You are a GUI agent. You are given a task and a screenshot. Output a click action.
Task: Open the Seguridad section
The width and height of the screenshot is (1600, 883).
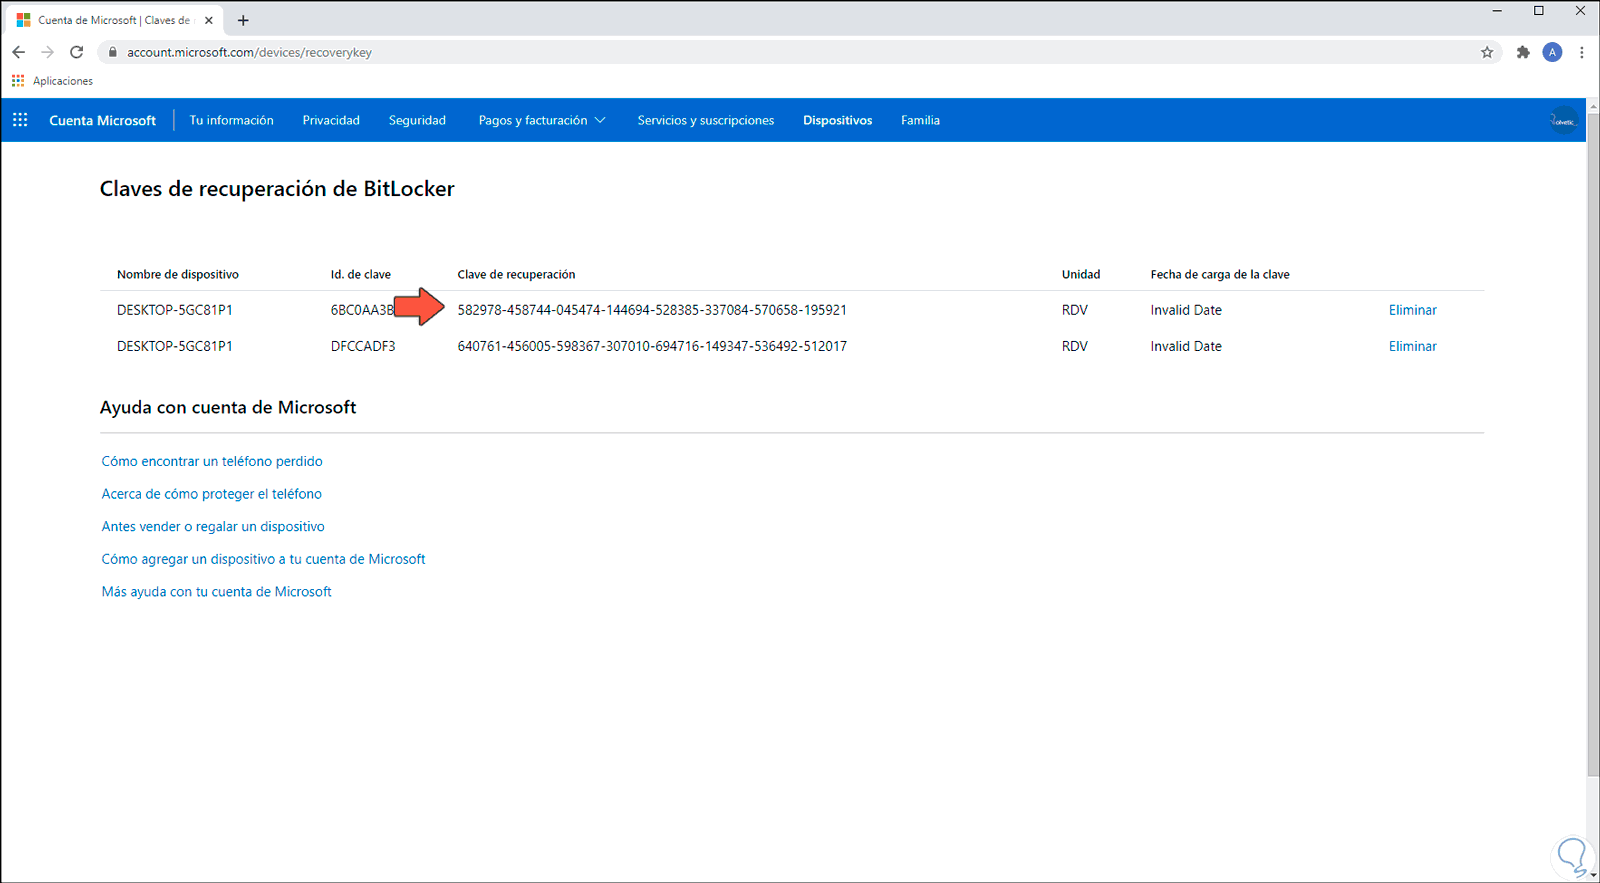pos(417,120)
